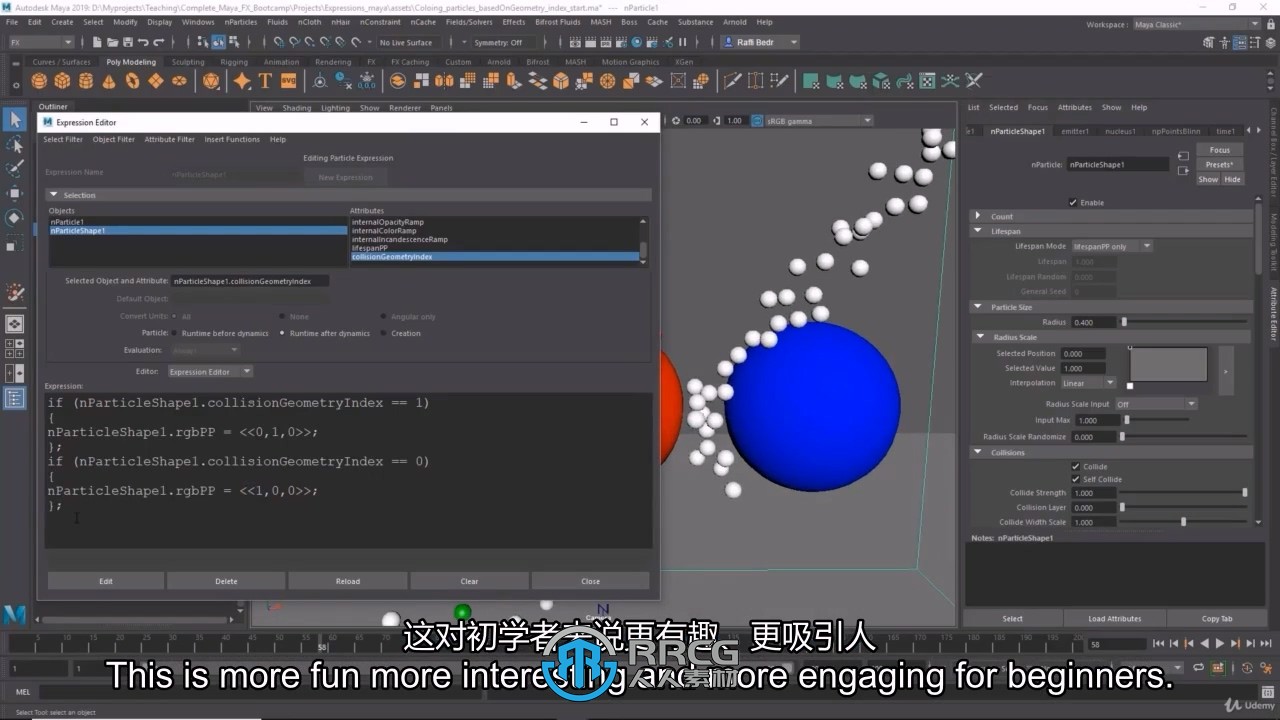Select the Runtime after dynamics radio button
Viewport: 1280px width, 720px height.
click(x=283, y=333)
